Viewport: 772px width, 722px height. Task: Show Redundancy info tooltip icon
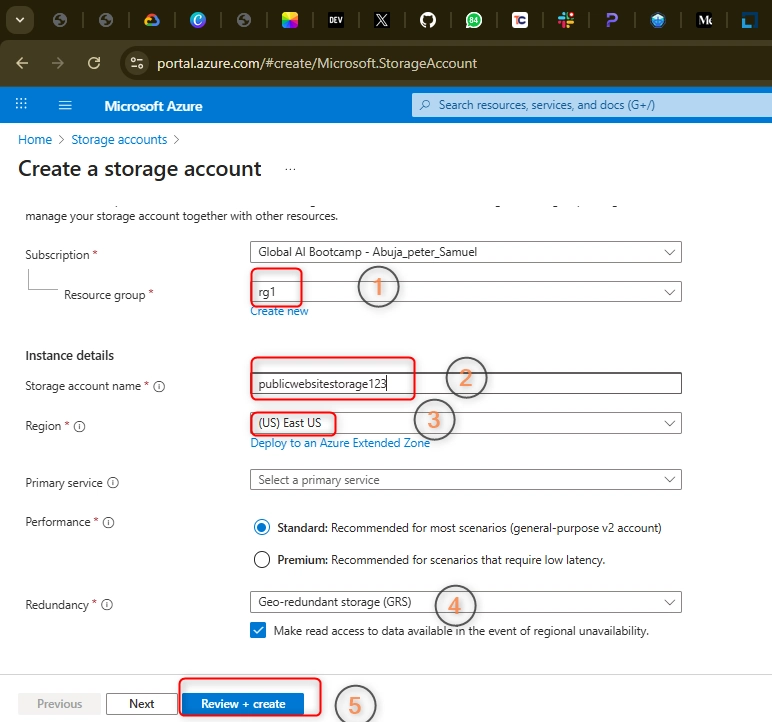(x=107, y=604)
